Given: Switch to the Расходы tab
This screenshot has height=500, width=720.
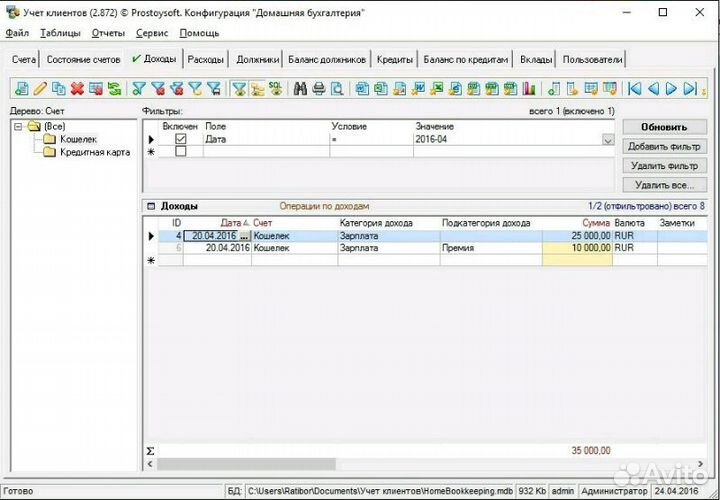Looking at the screenshot, I should tap(206, 59).
